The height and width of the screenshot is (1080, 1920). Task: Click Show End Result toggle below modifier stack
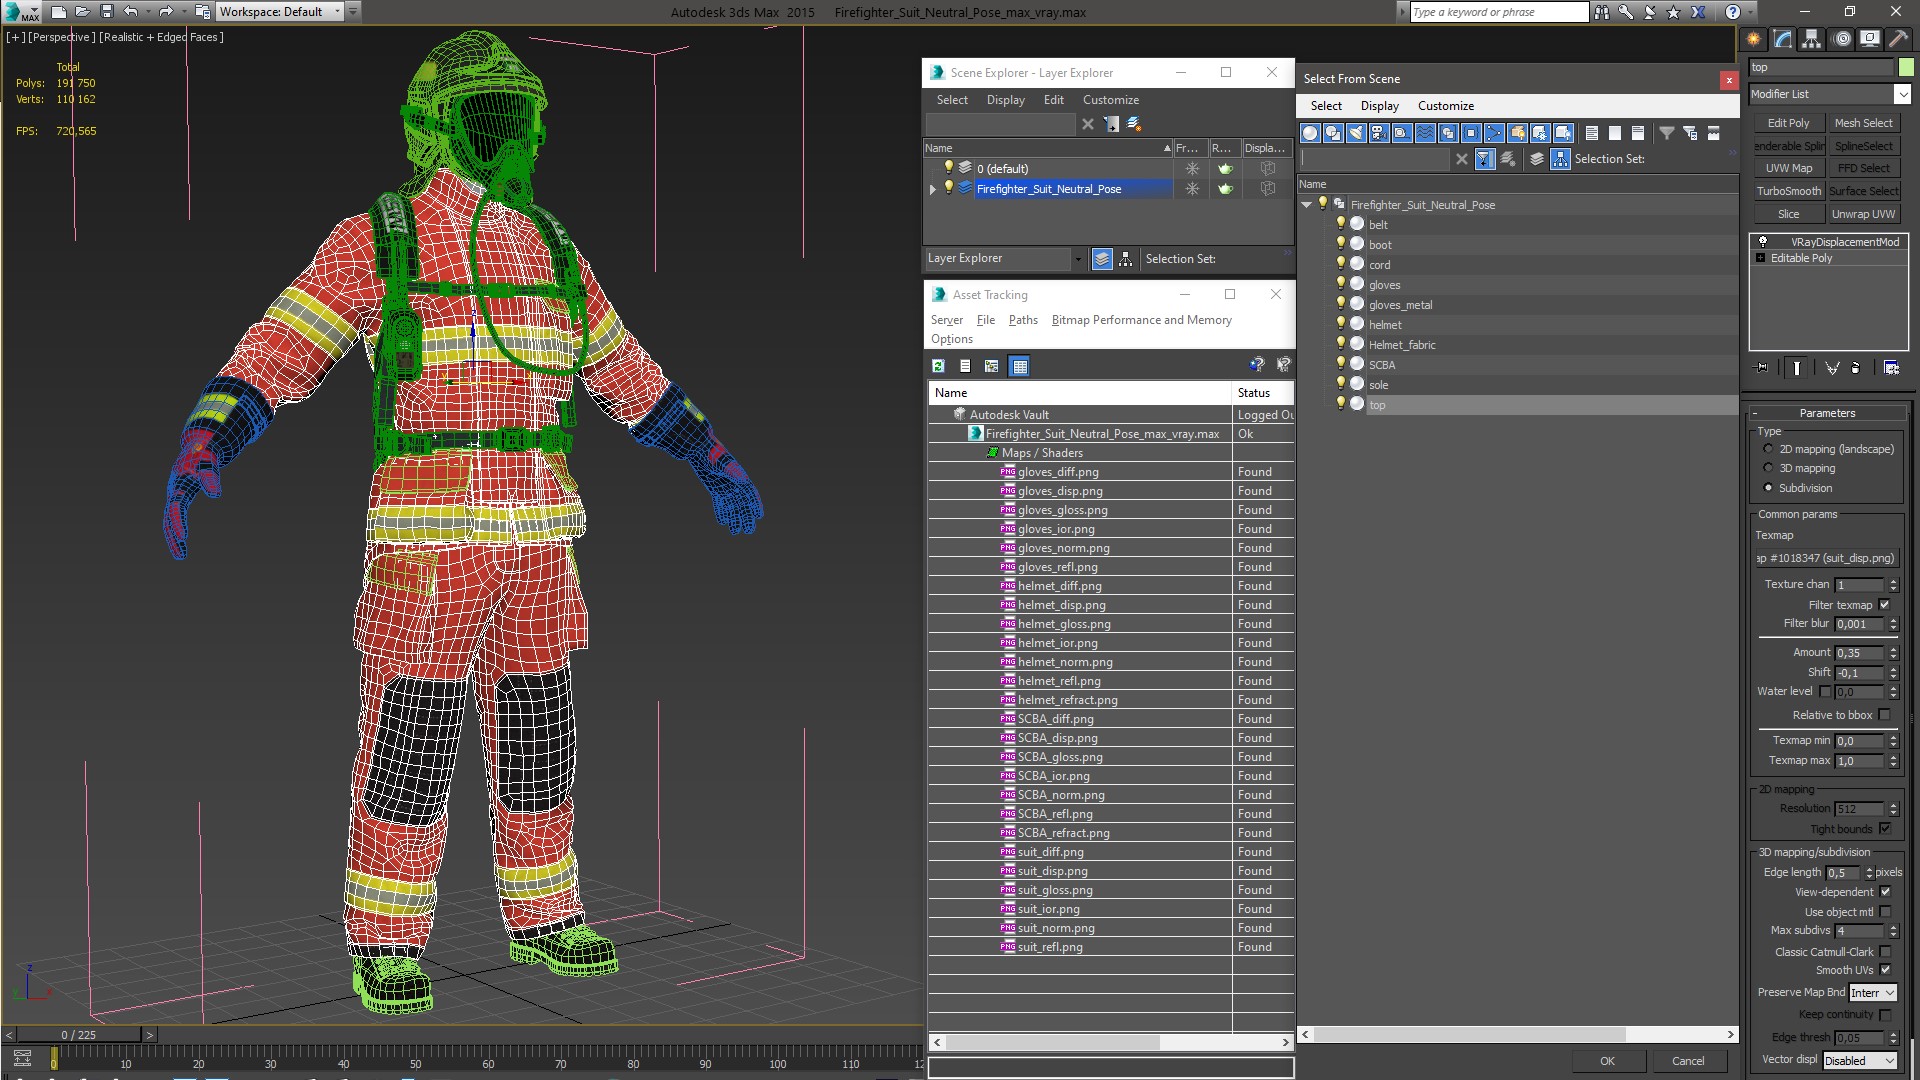(1797, 368)
